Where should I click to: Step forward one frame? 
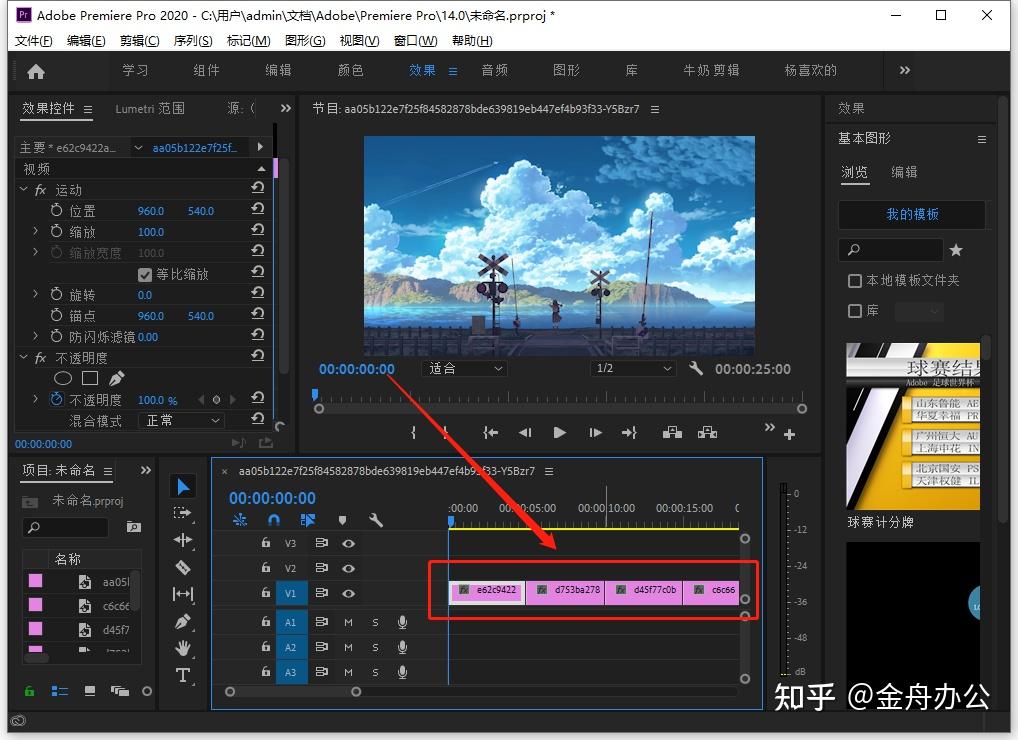click(x=595, y=433)
